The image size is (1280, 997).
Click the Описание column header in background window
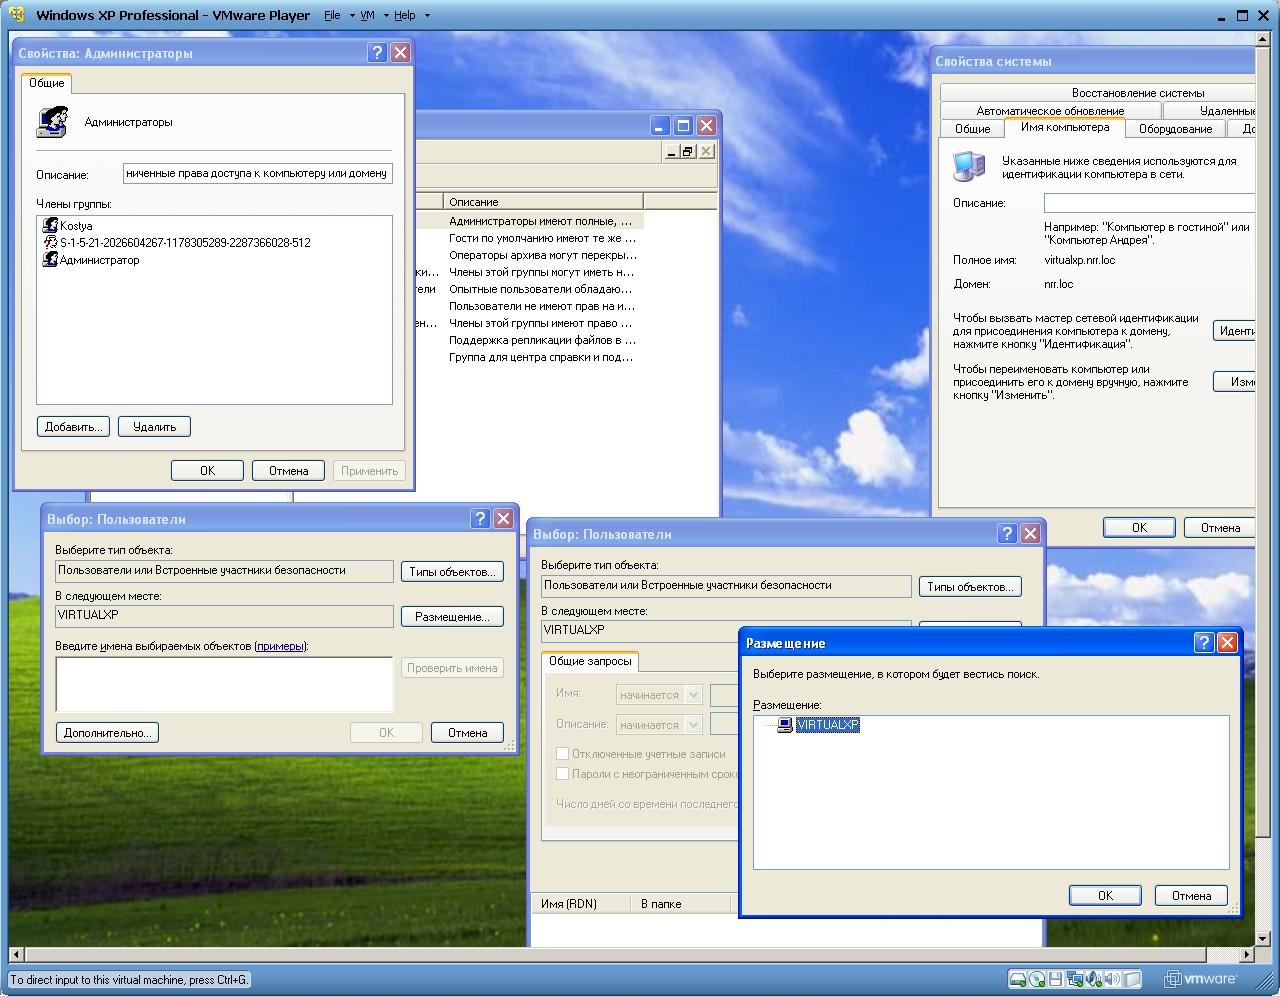coord(543,201)
